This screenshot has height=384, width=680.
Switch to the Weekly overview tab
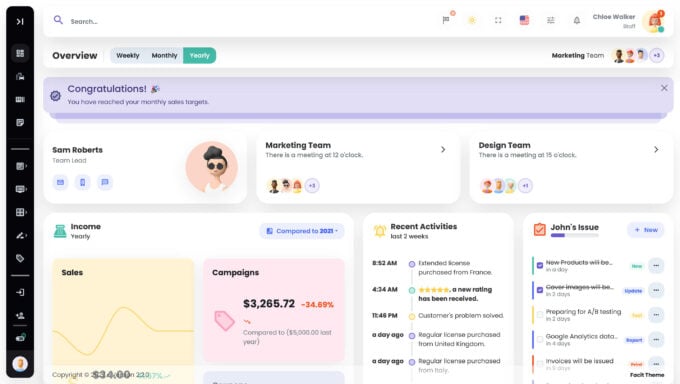pos(128,56)
